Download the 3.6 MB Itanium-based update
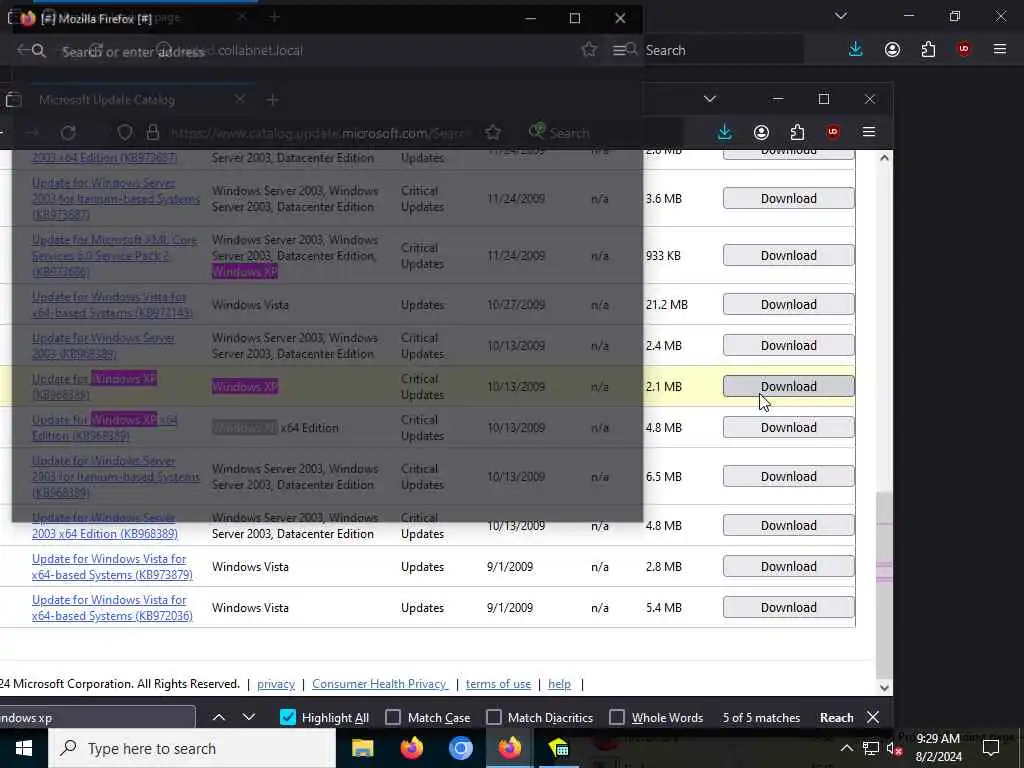1024x768 pixels. coord(788,199)
